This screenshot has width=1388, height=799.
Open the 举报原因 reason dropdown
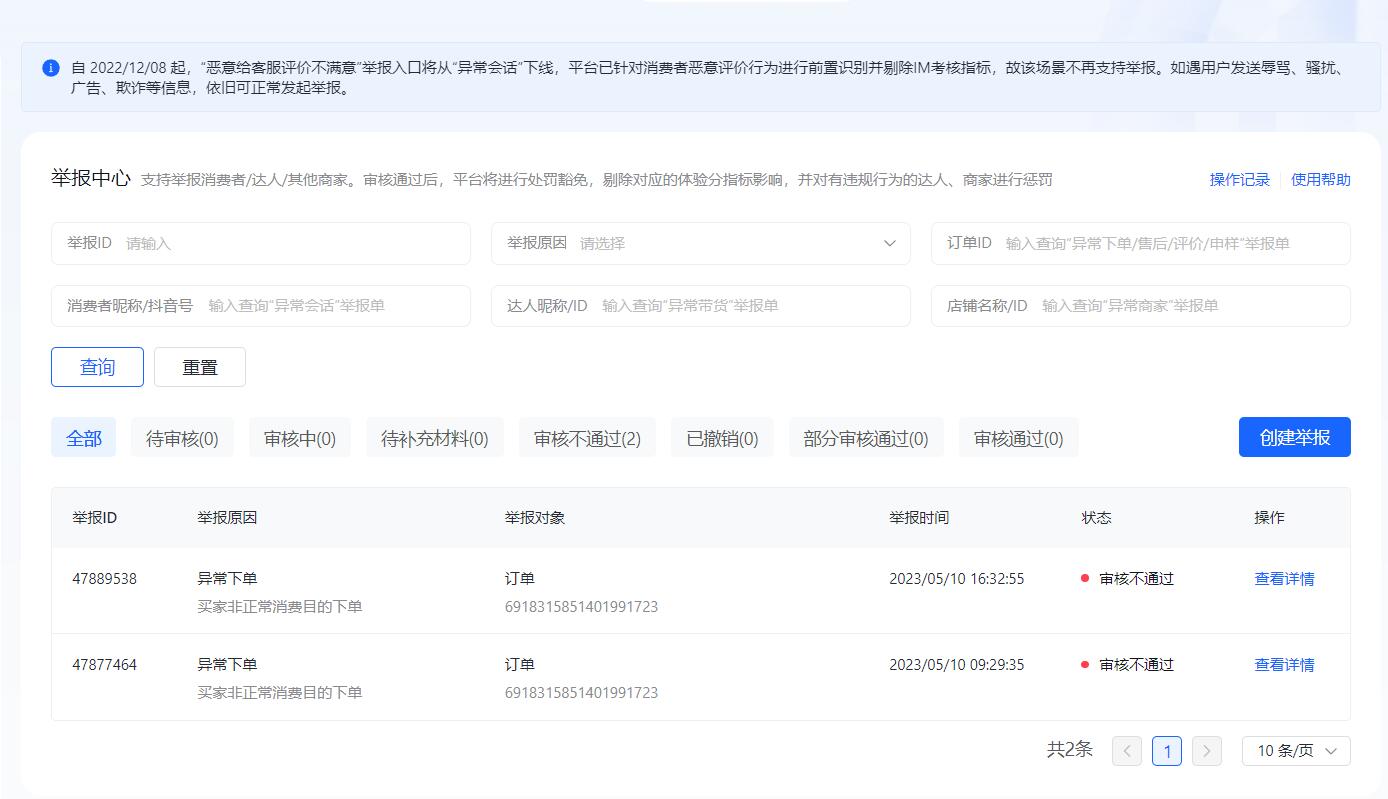[x=700, y=243]
